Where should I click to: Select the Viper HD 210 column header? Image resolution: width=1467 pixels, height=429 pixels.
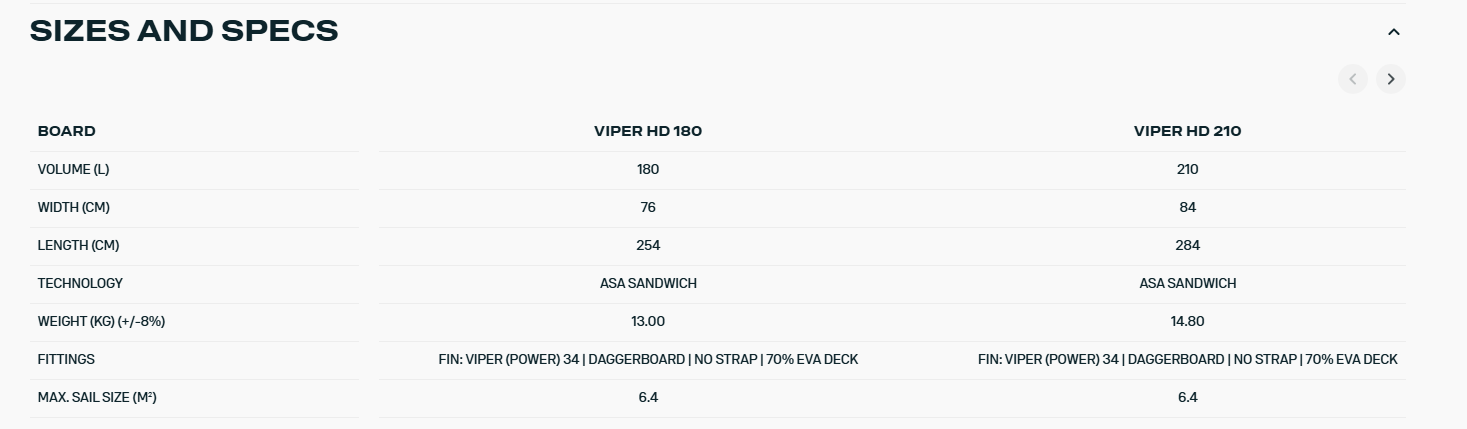(x=1187, y=131)
